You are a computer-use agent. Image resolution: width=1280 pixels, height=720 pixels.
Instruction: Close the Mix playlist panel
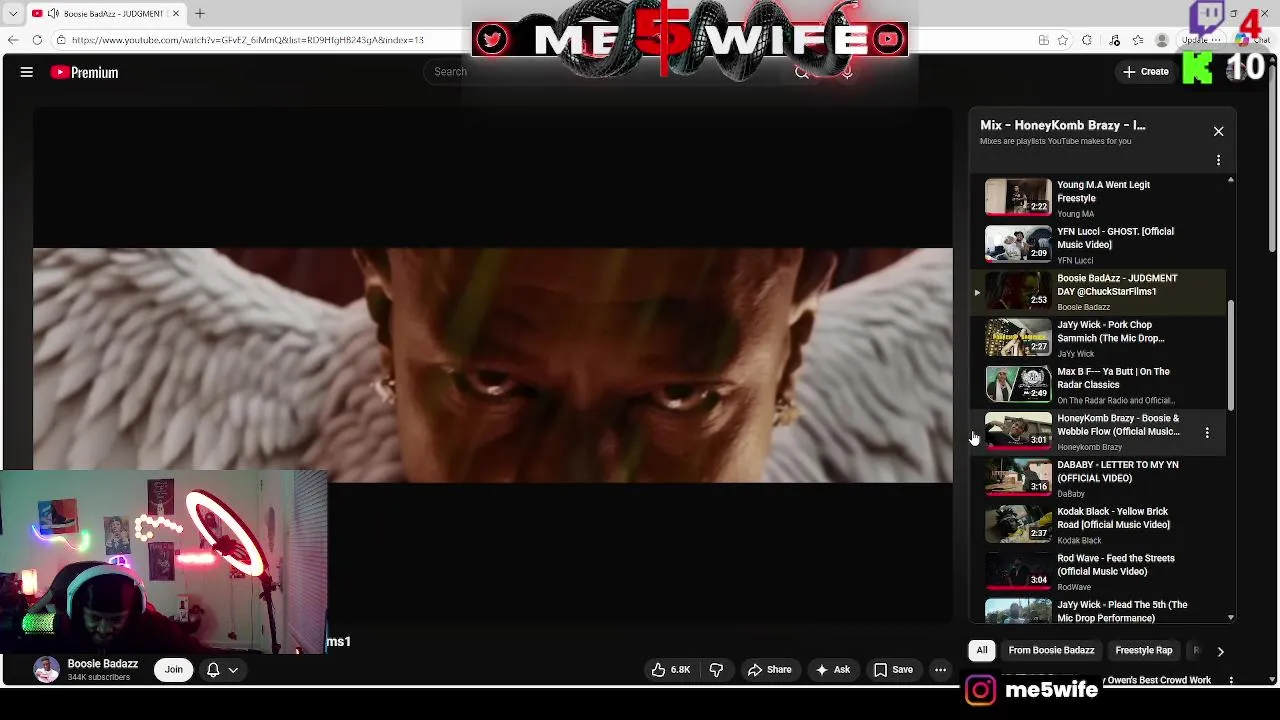1218,131
